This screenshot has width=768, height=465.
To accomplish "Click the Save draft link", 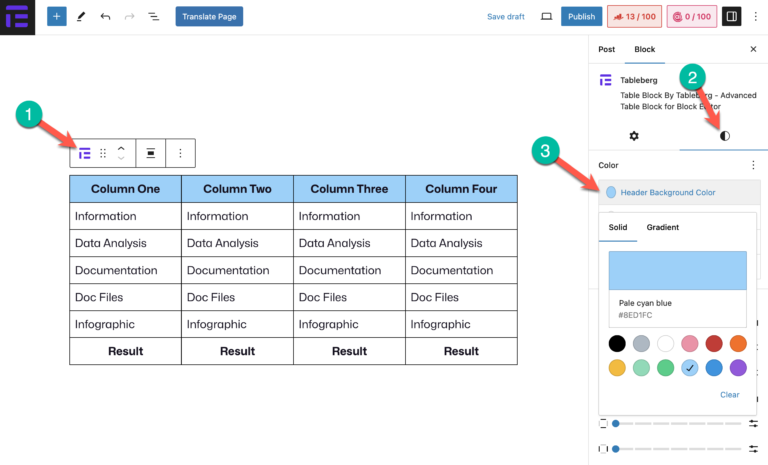I will [505, 17].
